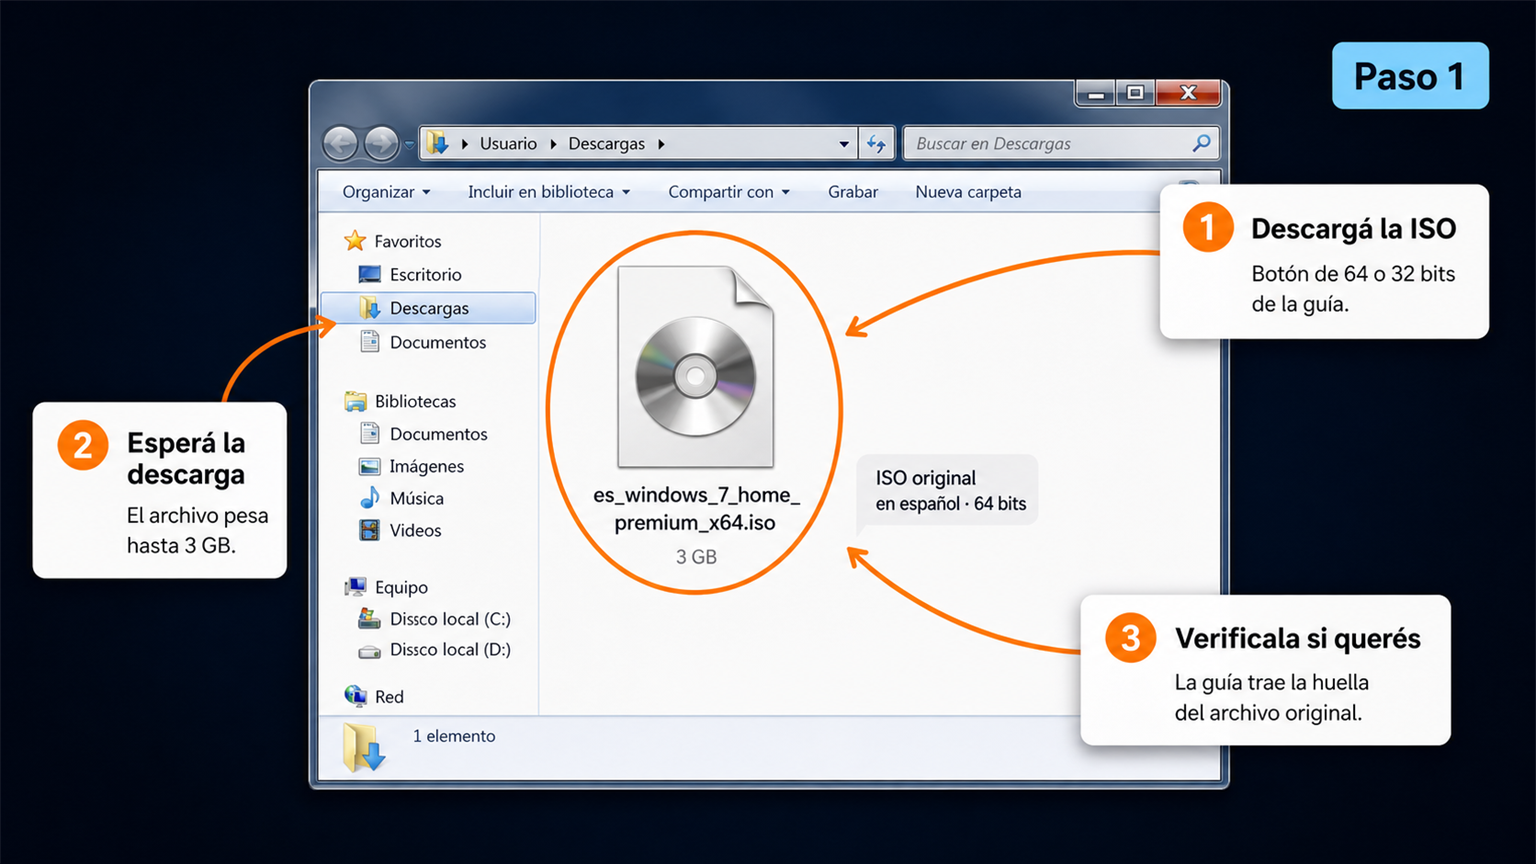Select Dissco local (C:) drive label

[450, 619]
